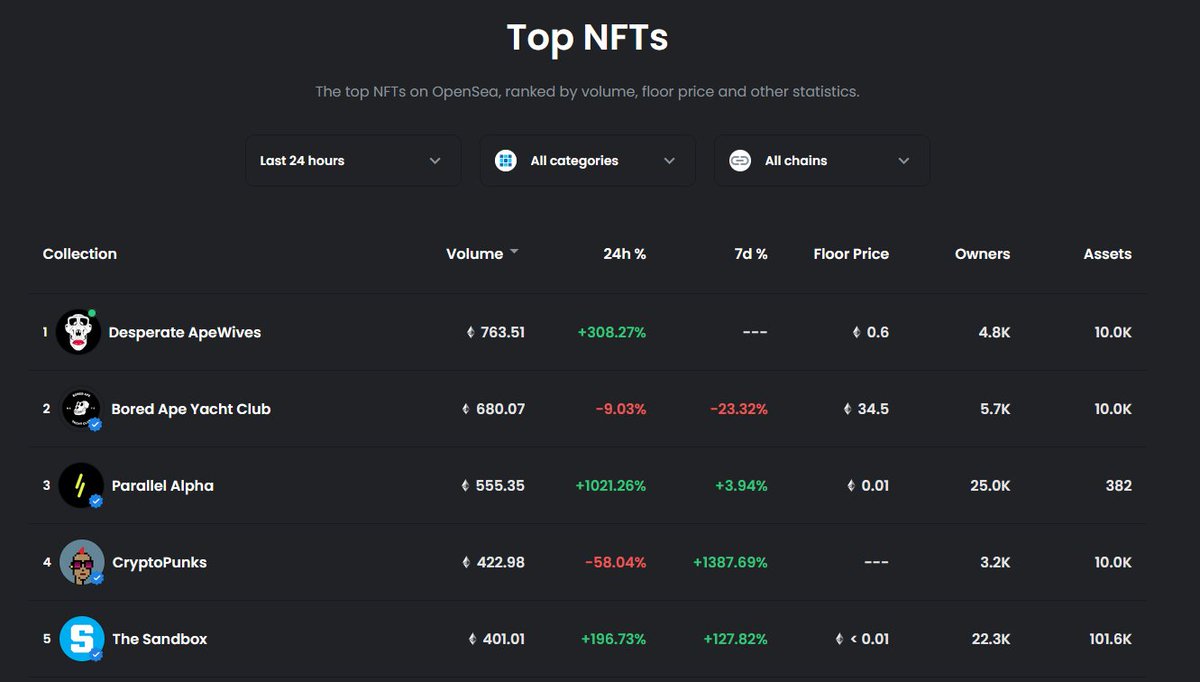Click the ETH icon beside floor price 0.6
This screenshot has width=1200, height=682.
pos(856,332)
